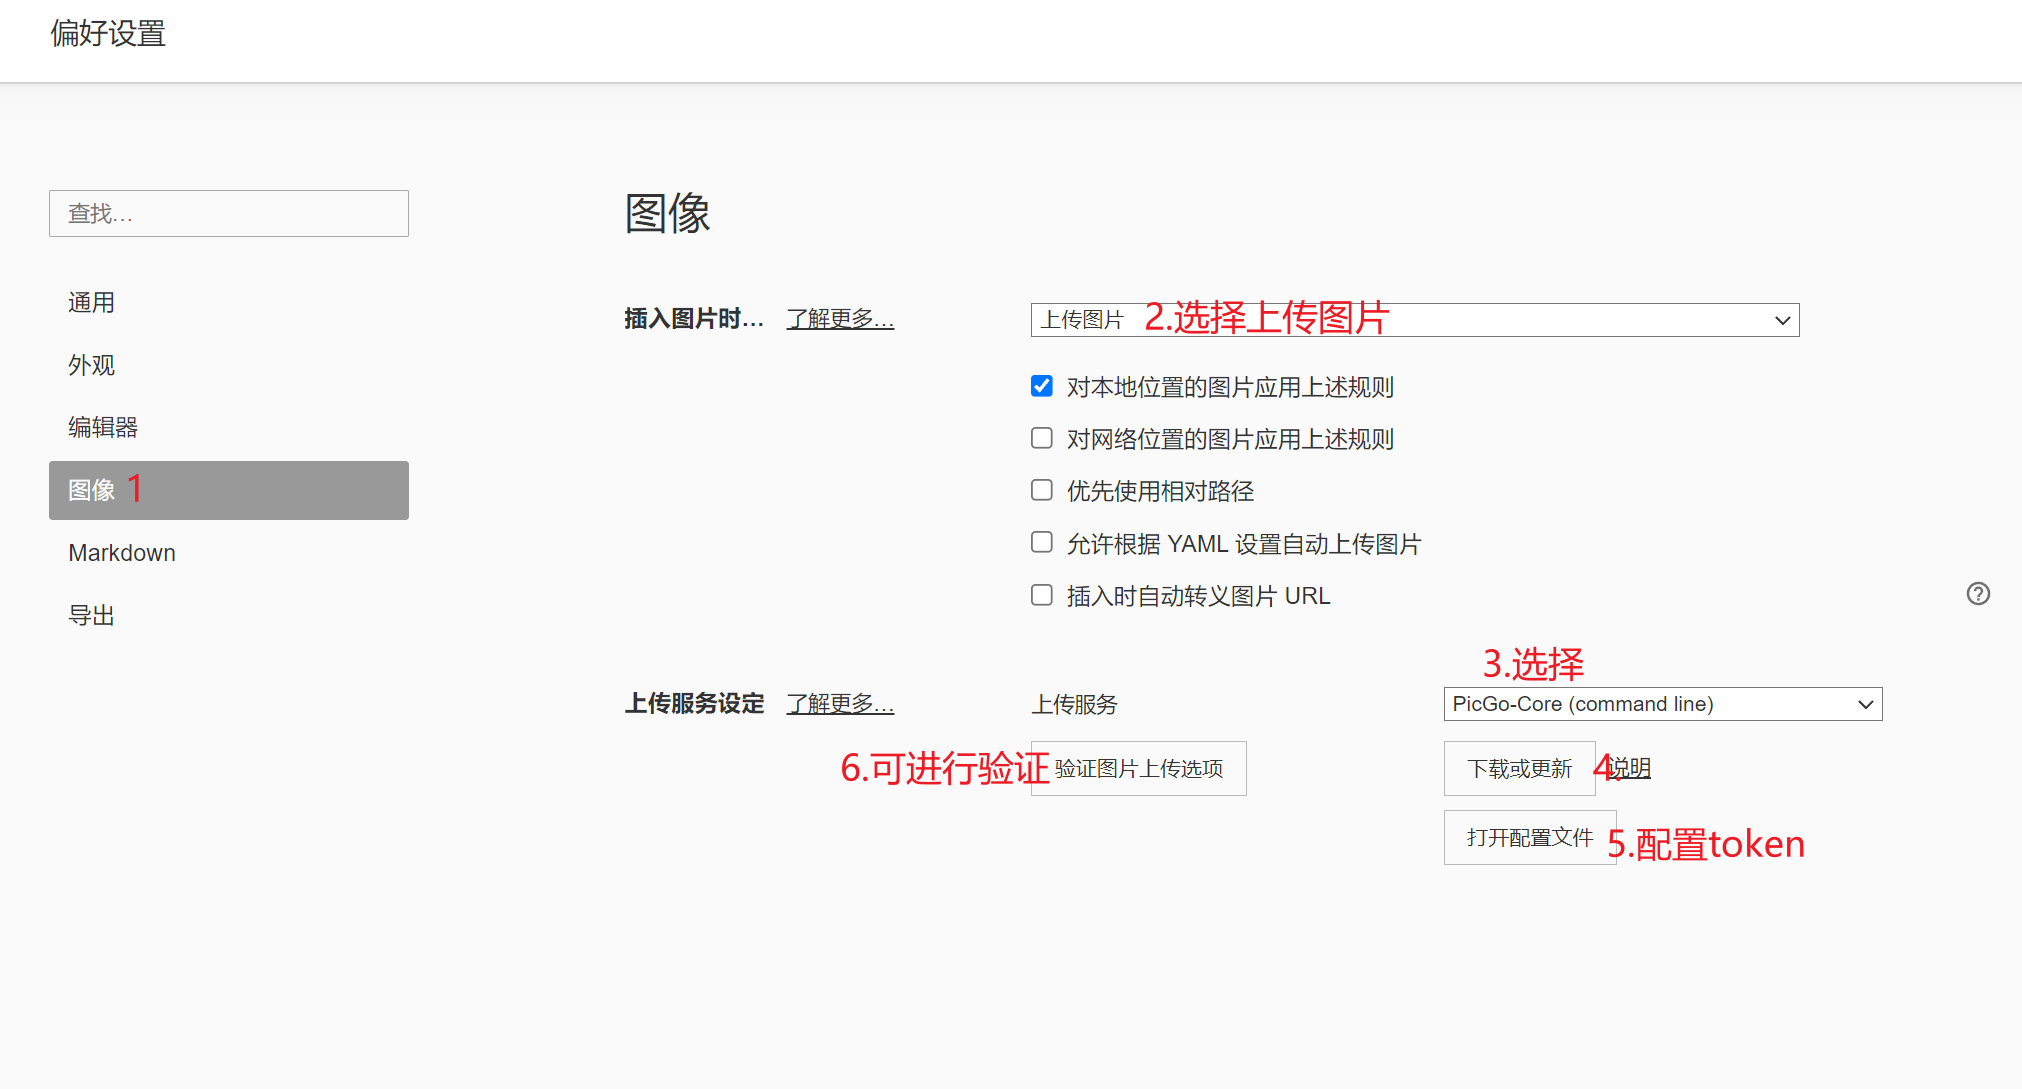Image resolution: width=2022 pixels, height=1089 pixels.
Task: Go to 导出 preferences section
Action: coord(92,615)
